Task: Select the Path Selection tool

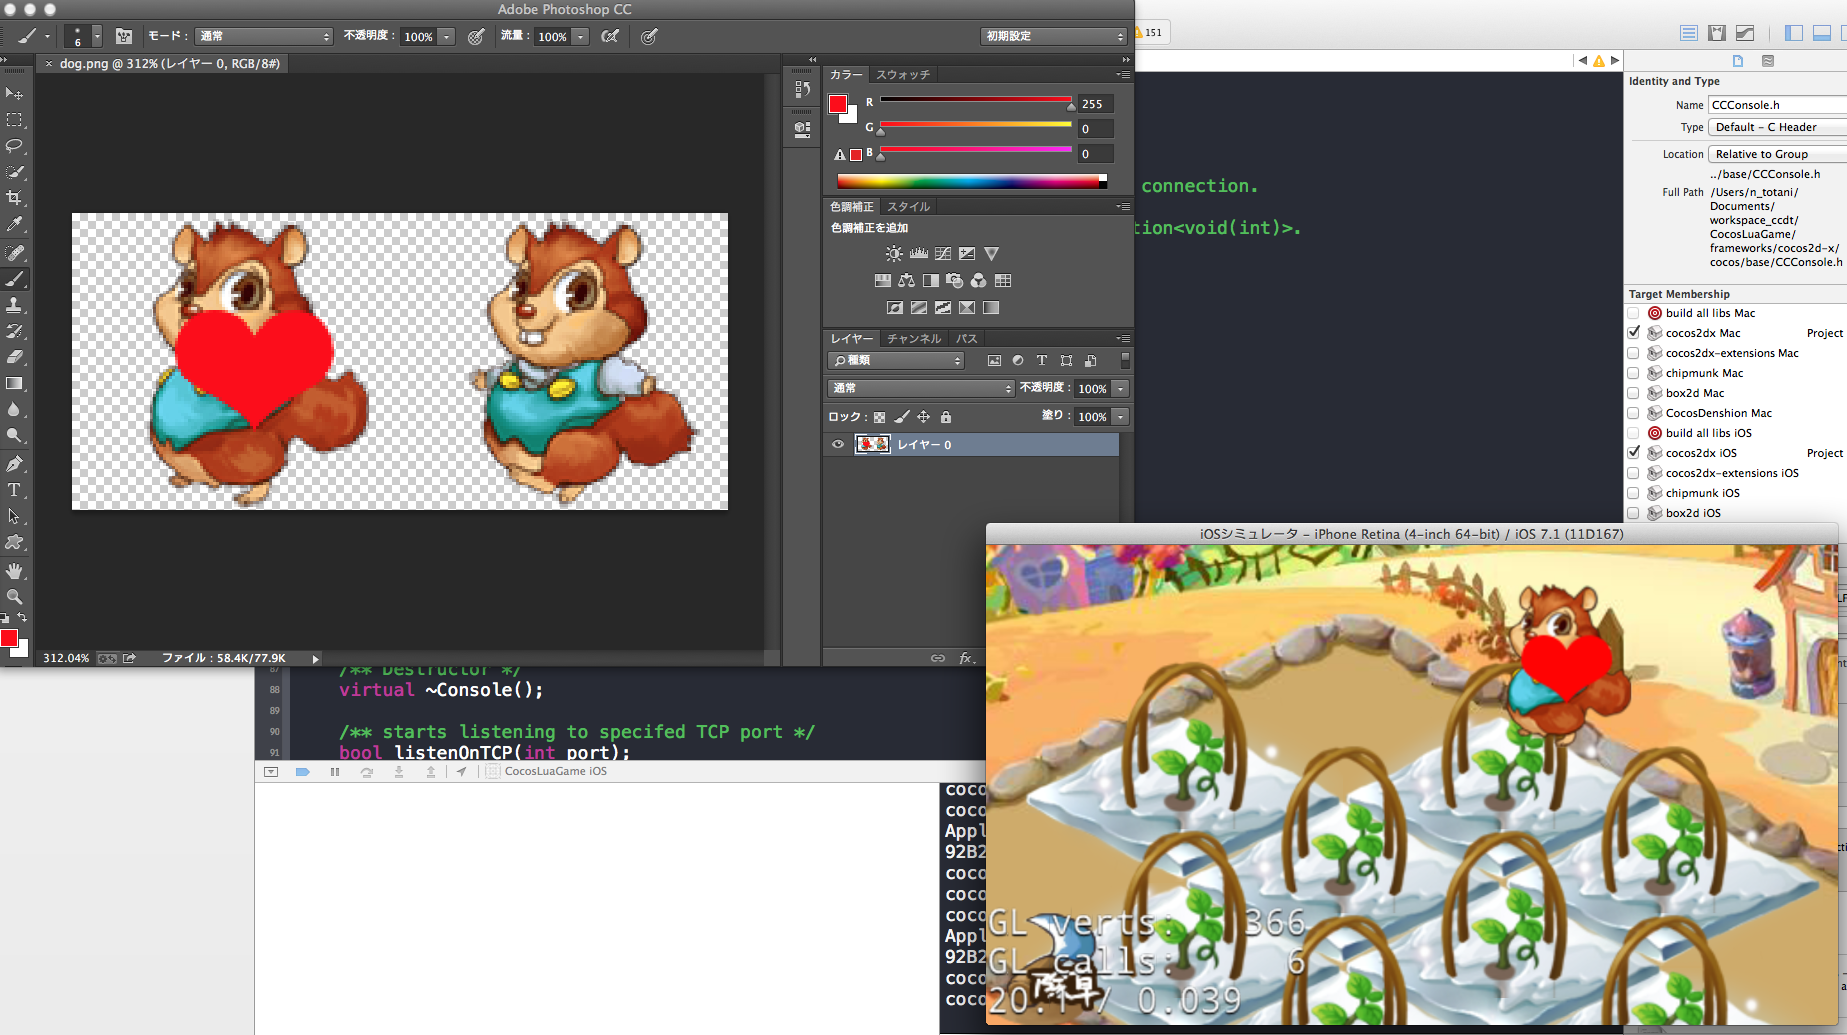Action: coord(14,516)
